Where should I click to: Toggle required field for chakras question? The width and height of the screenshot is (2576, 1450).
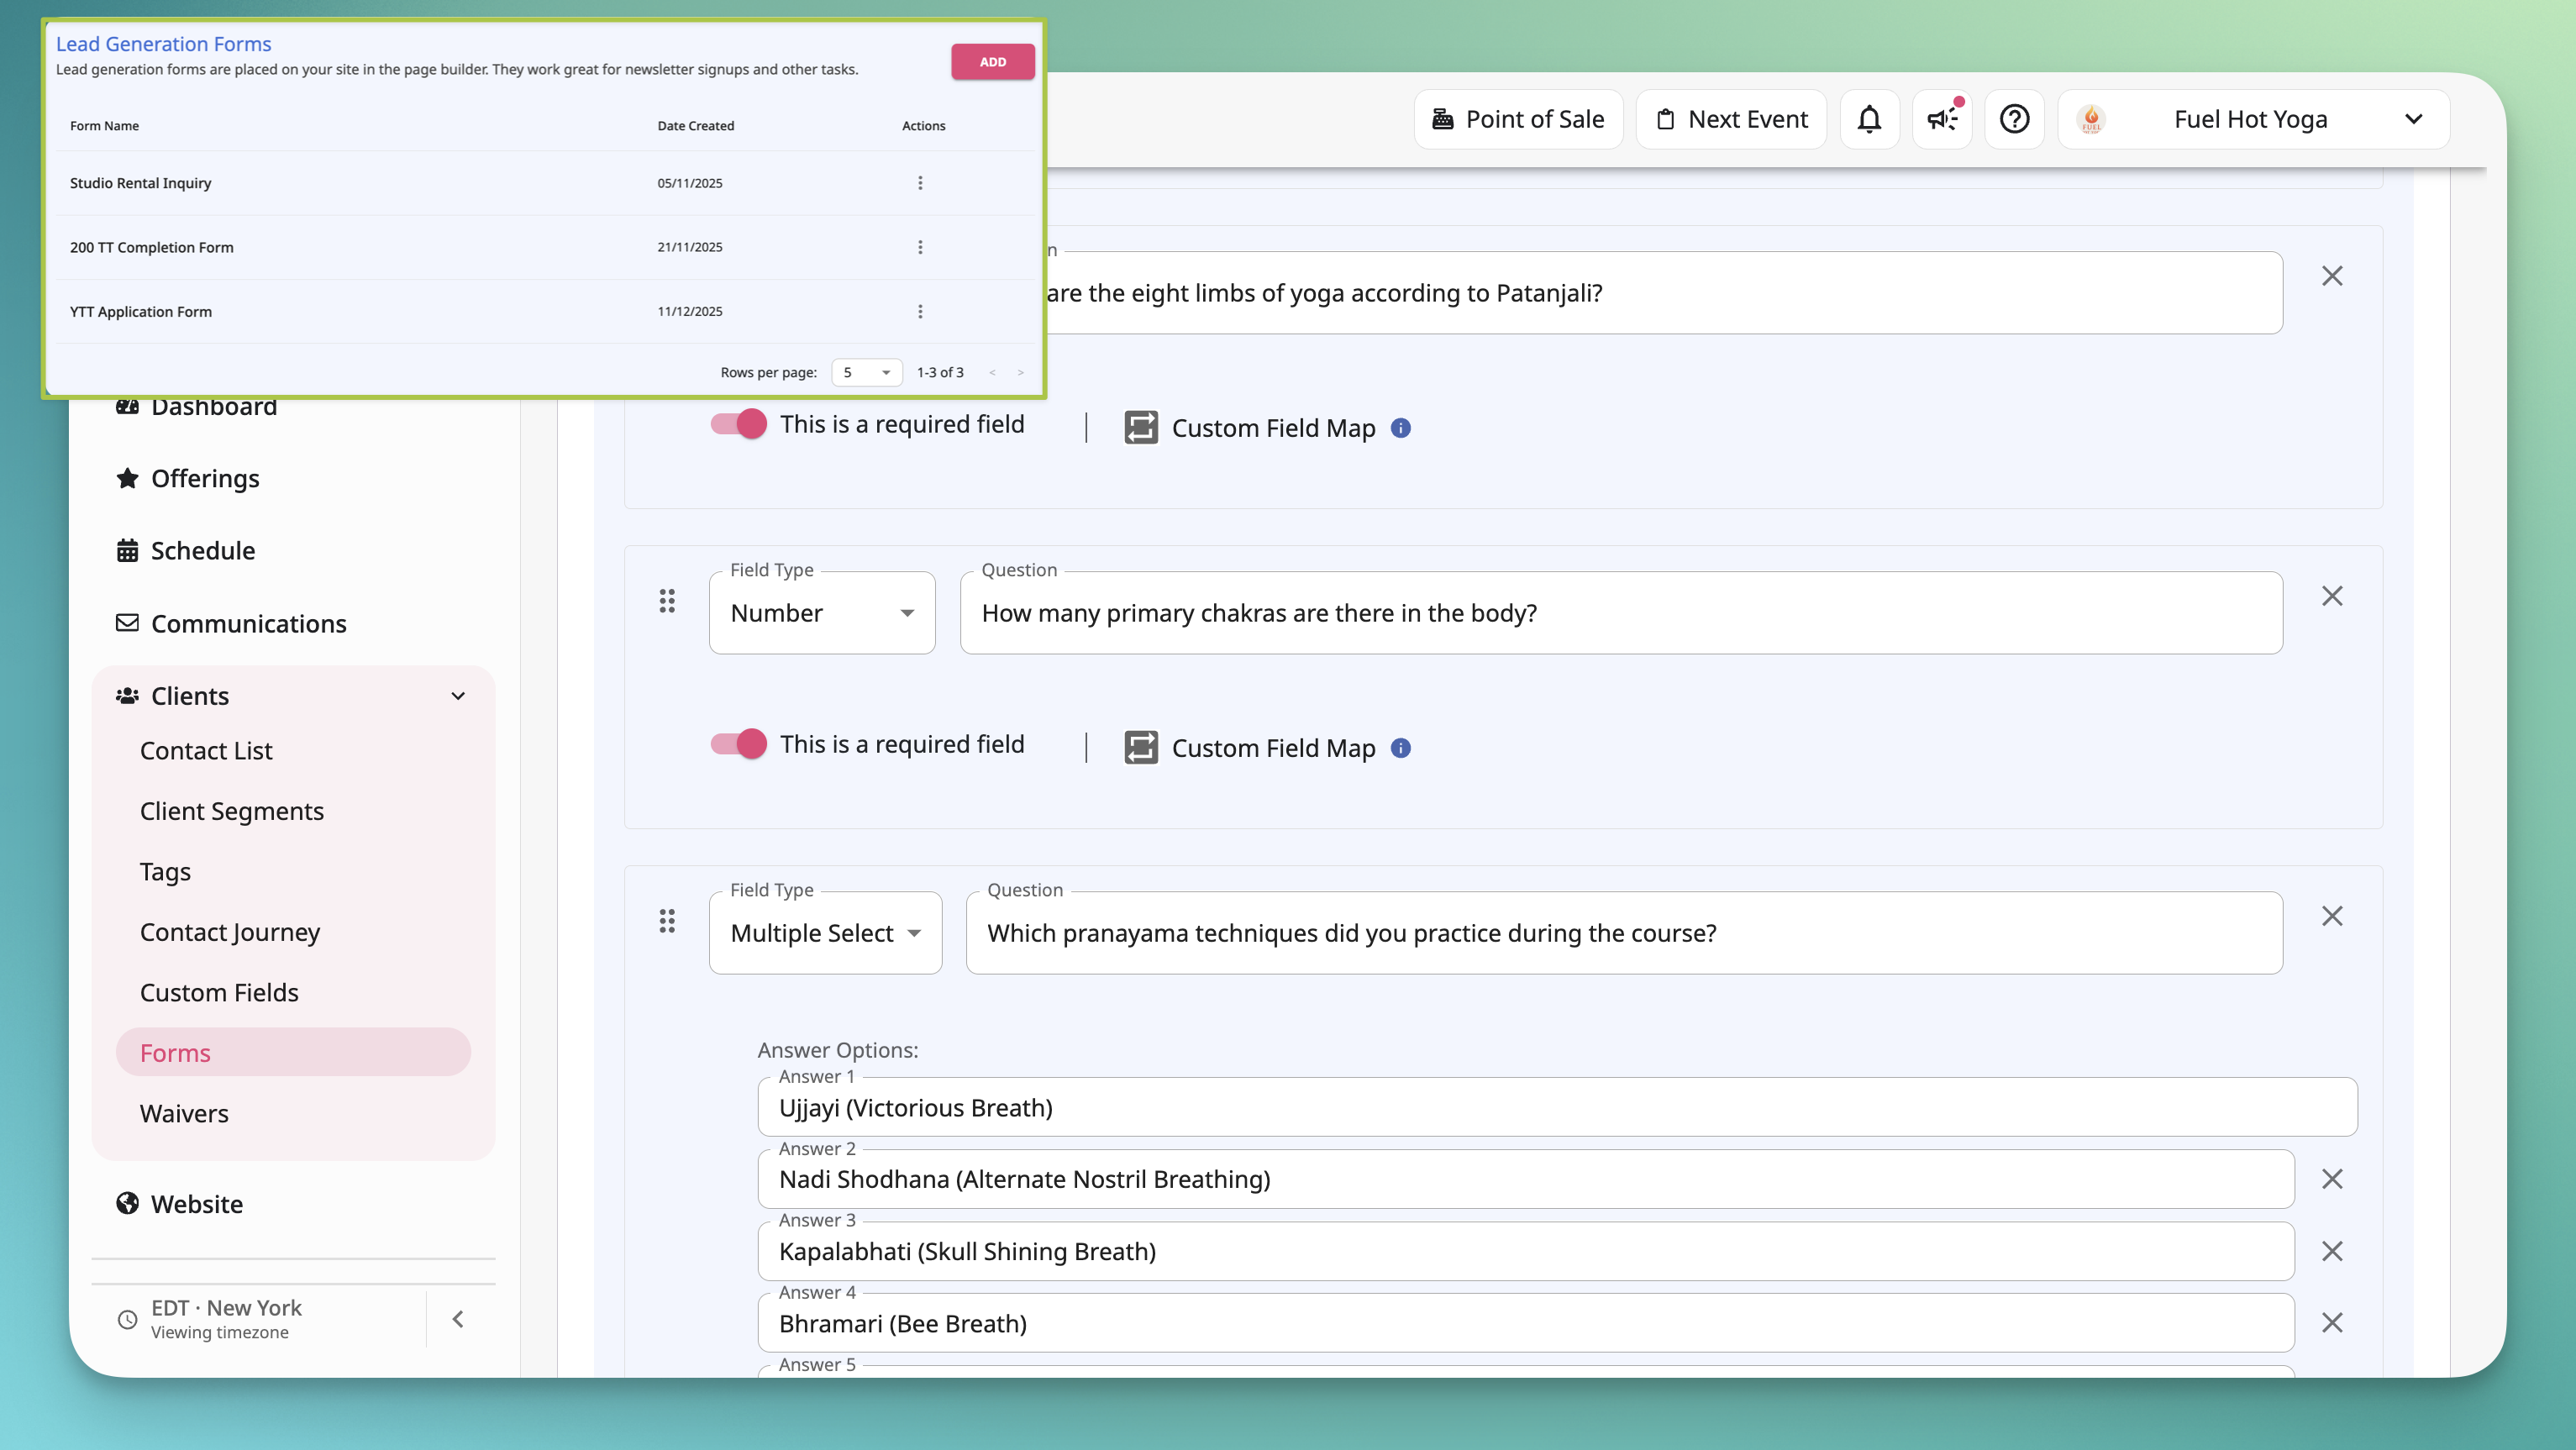739,744
